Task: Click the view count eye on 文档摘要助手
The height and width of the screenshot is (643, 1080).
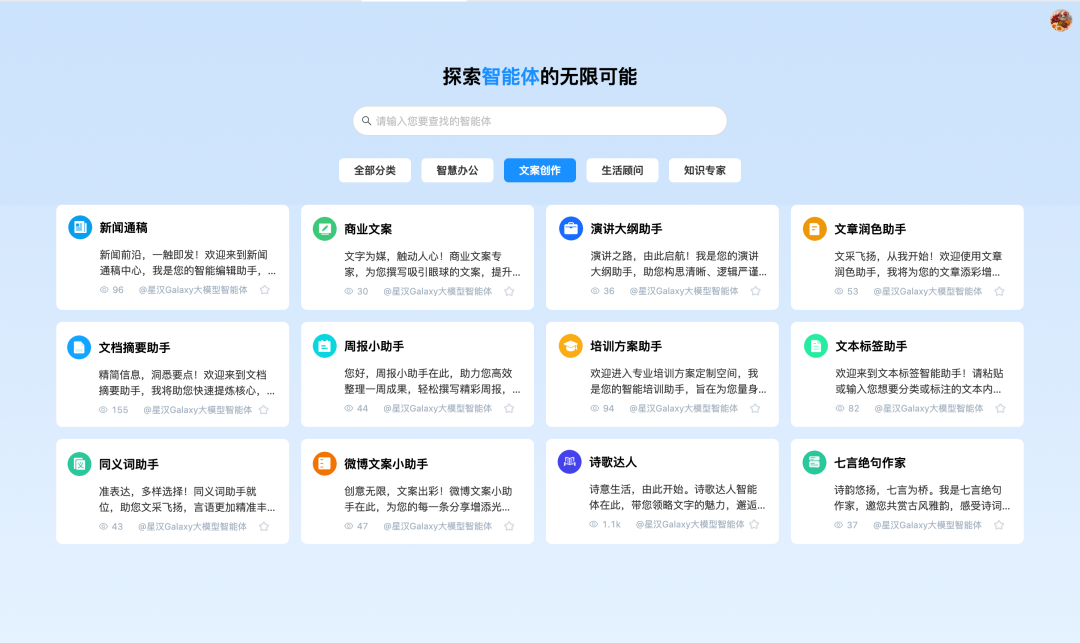Action: (103, 410)
